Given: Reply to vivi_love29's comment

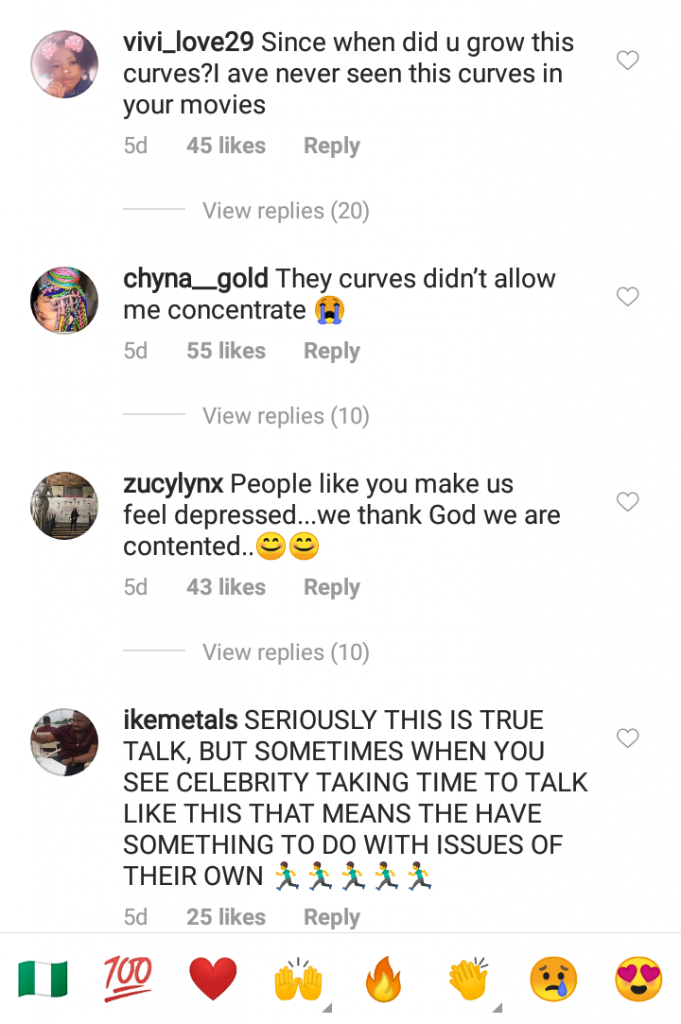Looking at the screenshot, I should point(331,146).
